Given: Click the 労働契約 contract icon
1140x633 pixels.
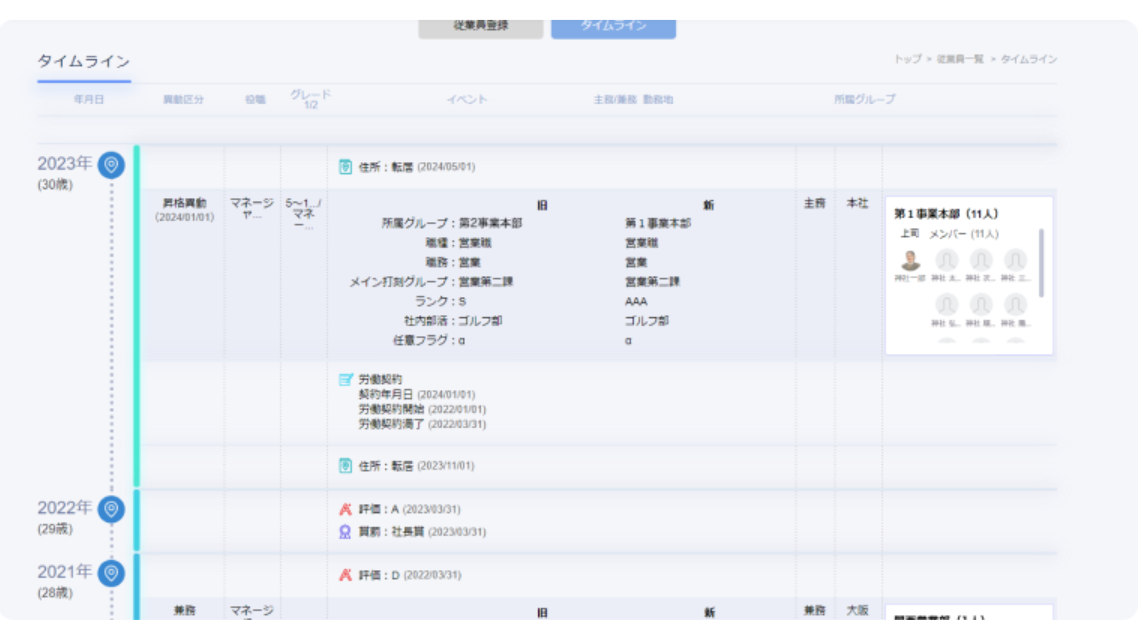Looking at the screenshot, I should click(x=345, y=380).
